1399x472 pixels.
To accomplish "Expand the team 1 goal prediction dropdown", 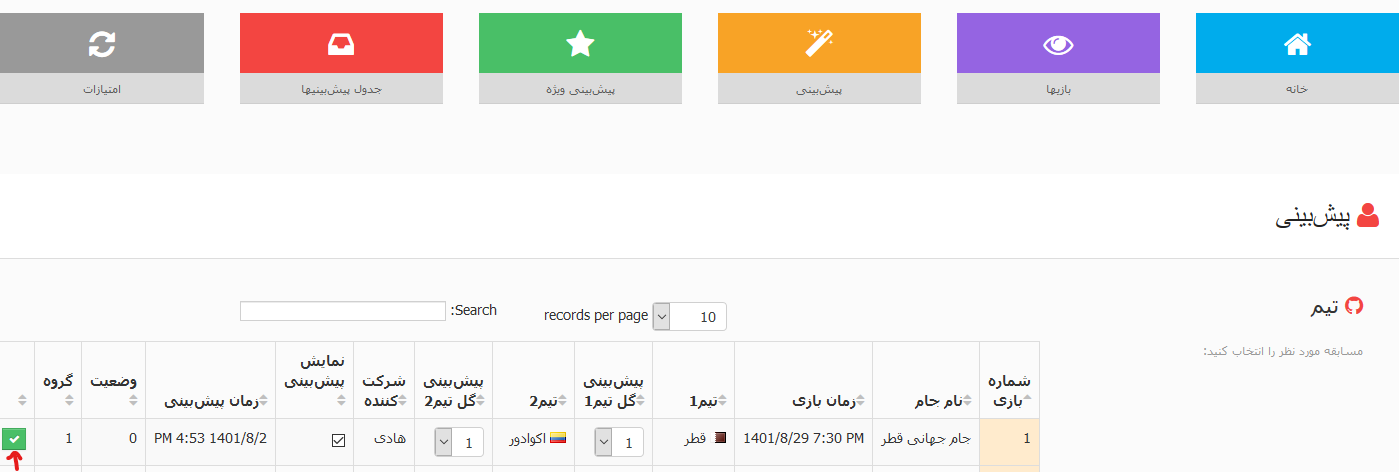I will pyautogui.click(x=619, y=441).
